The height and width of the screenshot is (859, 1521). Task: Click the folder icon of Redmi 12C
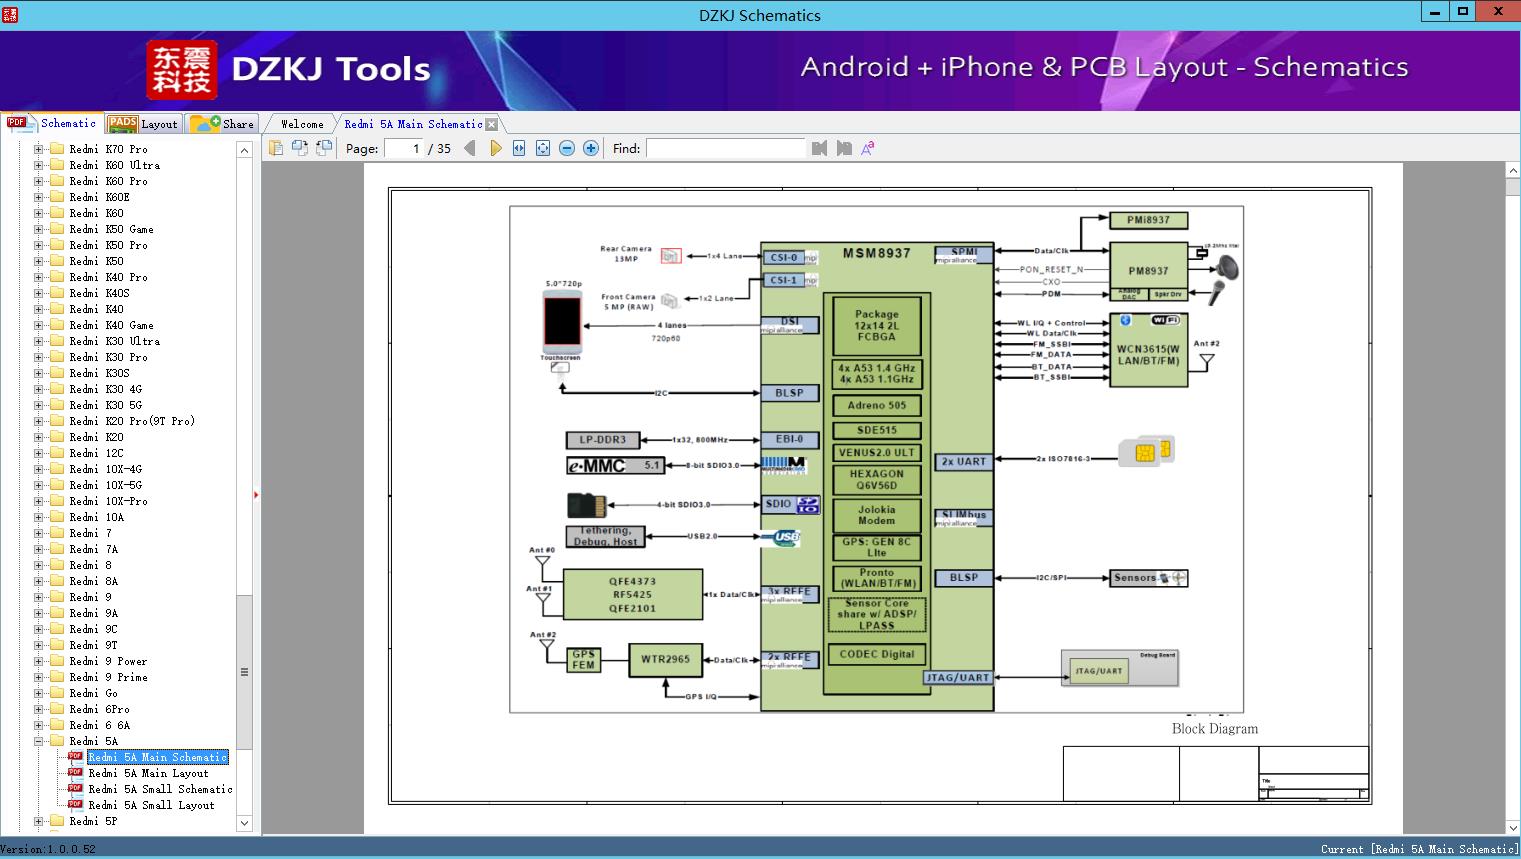(x=57, y=453)
